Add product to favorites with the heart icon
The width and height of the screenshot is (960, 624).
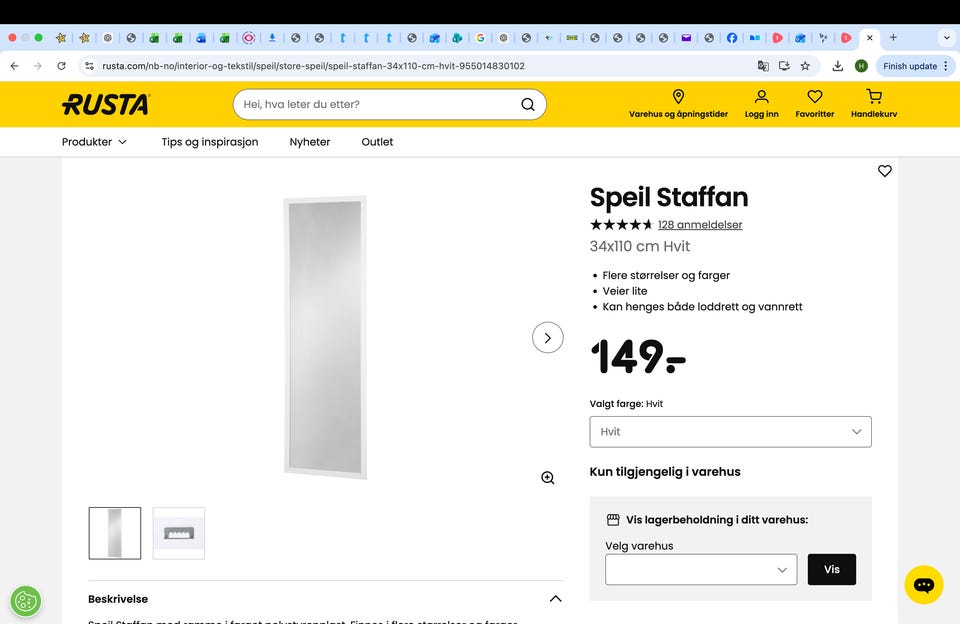click(x=885, y=171)
